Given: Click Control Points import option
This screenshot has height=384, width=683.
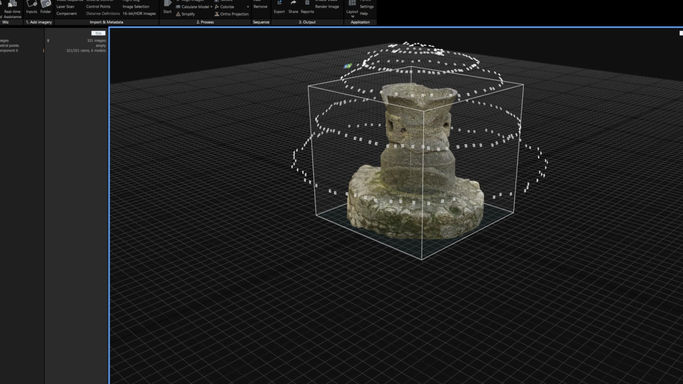Looking at the screenshot, I should coord(98,7).
